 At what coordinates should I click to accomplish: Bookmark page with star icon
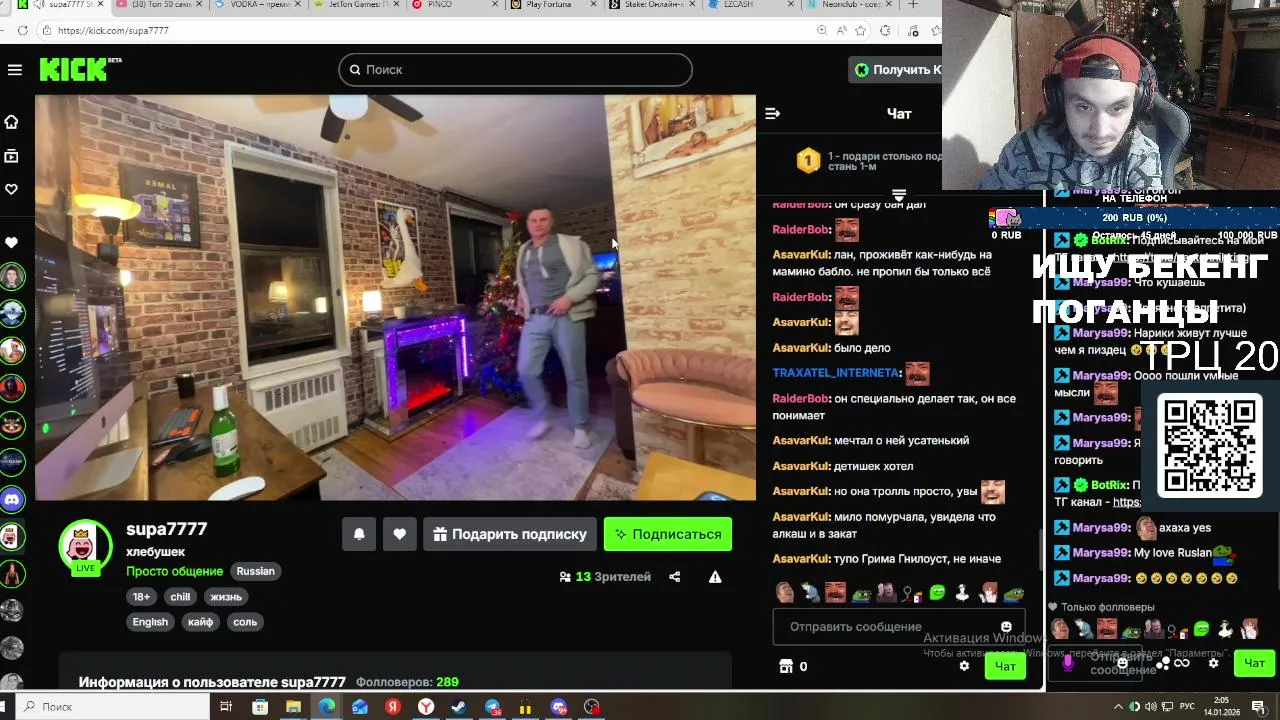pos(861,31)
